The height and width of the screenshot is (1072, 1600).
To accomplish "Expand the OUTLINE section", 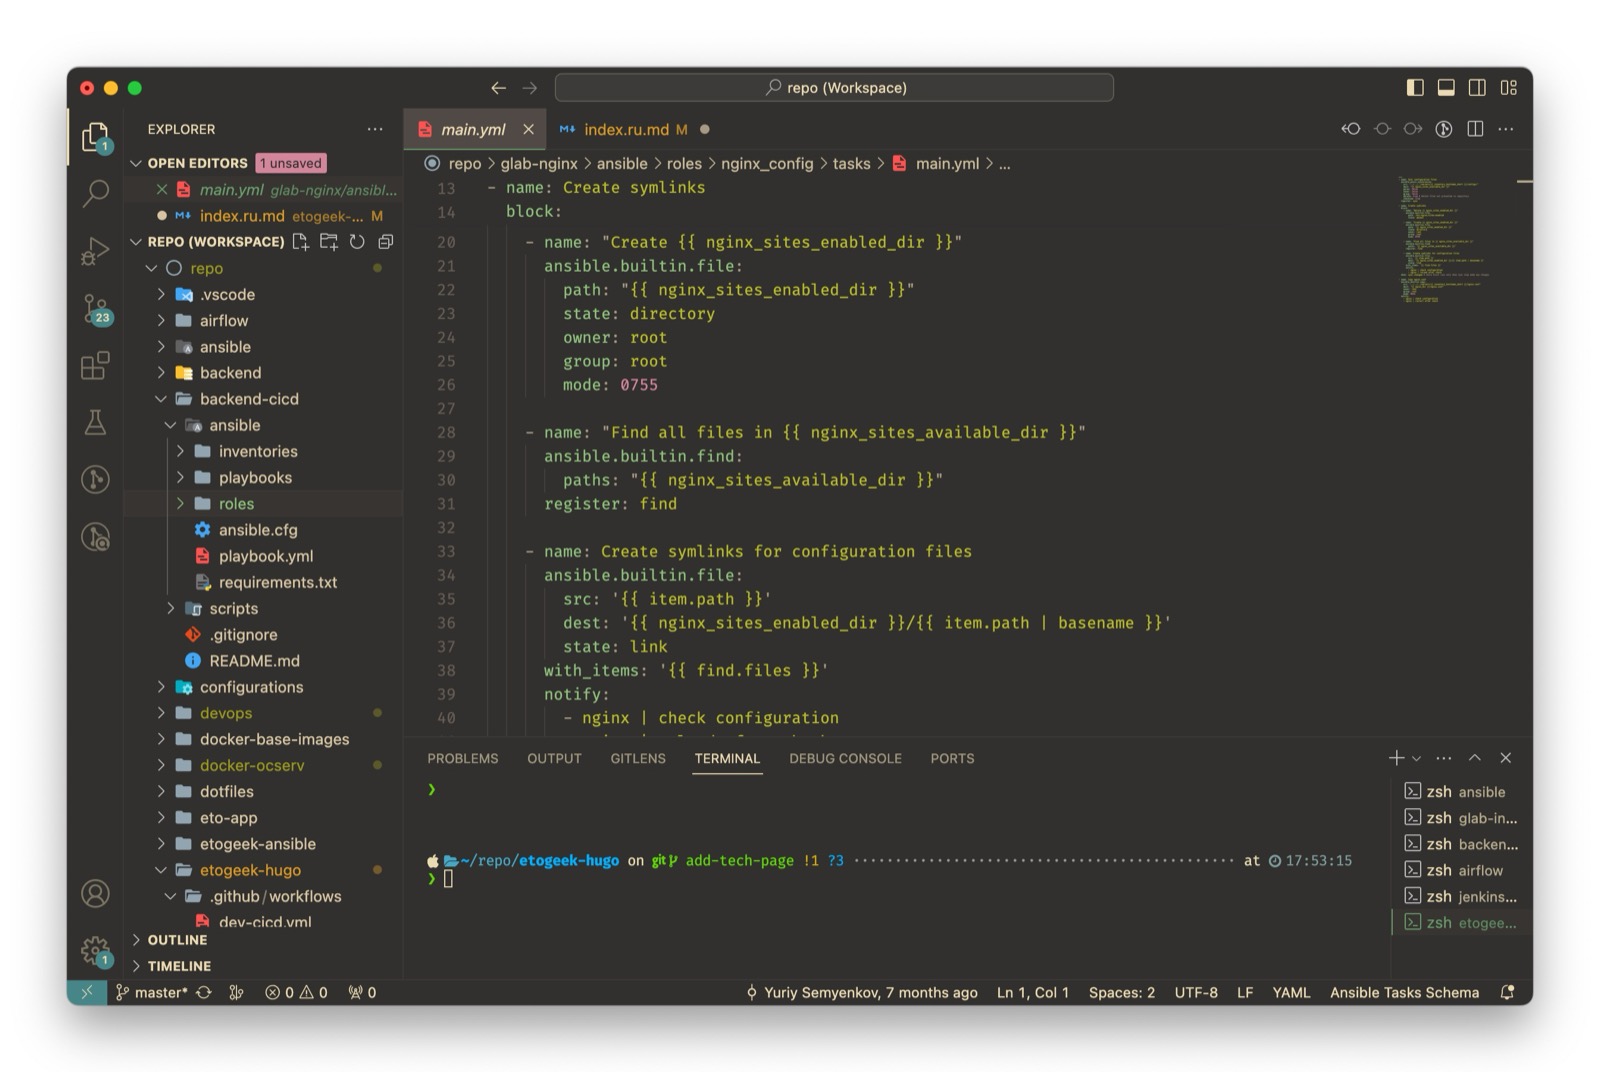I will (x=177, y=940).
